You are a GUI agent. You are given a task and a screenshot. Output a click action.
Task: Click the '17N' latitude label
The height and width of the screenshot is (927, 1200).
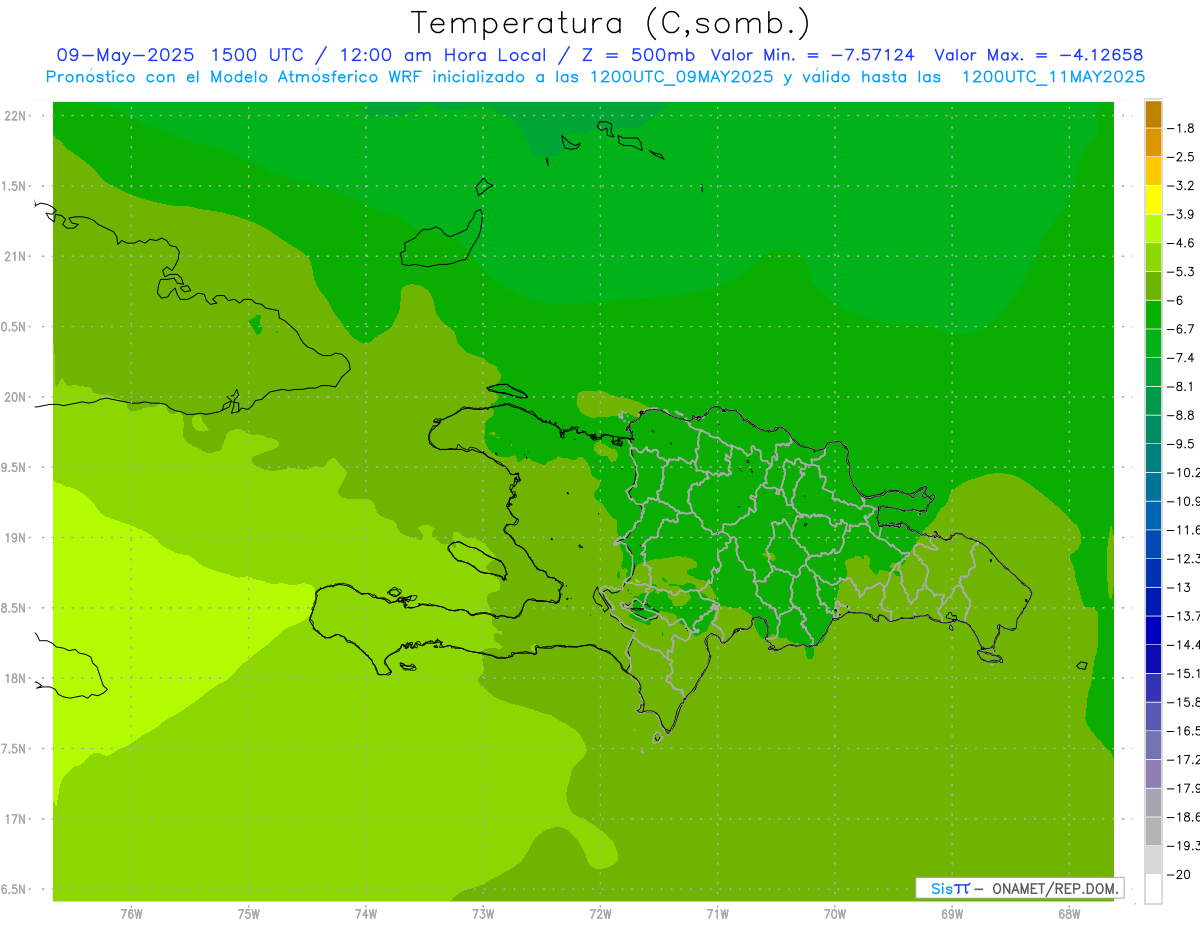pyautogui.click(x=15, y=820)
